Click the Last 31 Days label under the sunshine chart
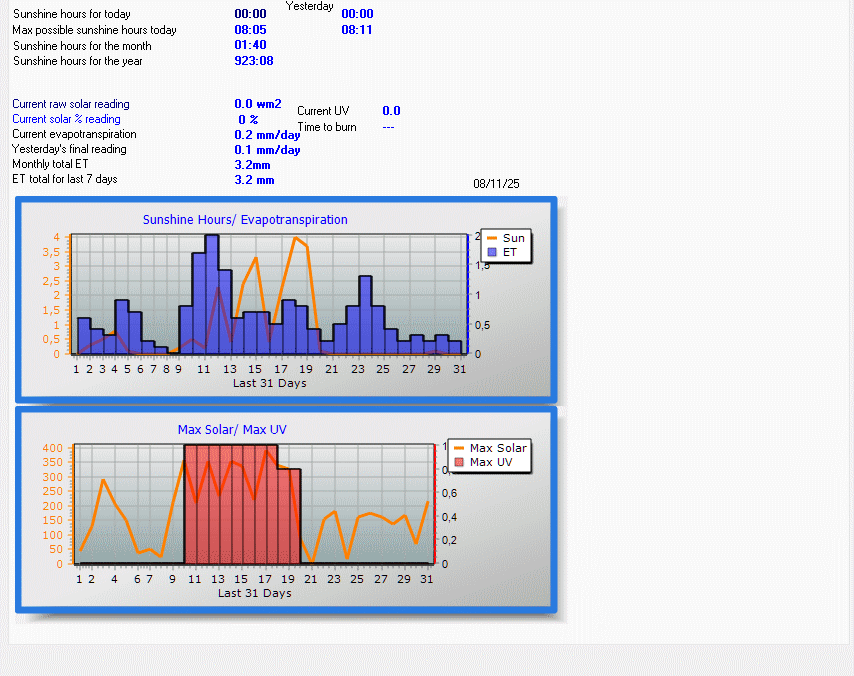Screen dimensions: 854x676 click(269, 383)
